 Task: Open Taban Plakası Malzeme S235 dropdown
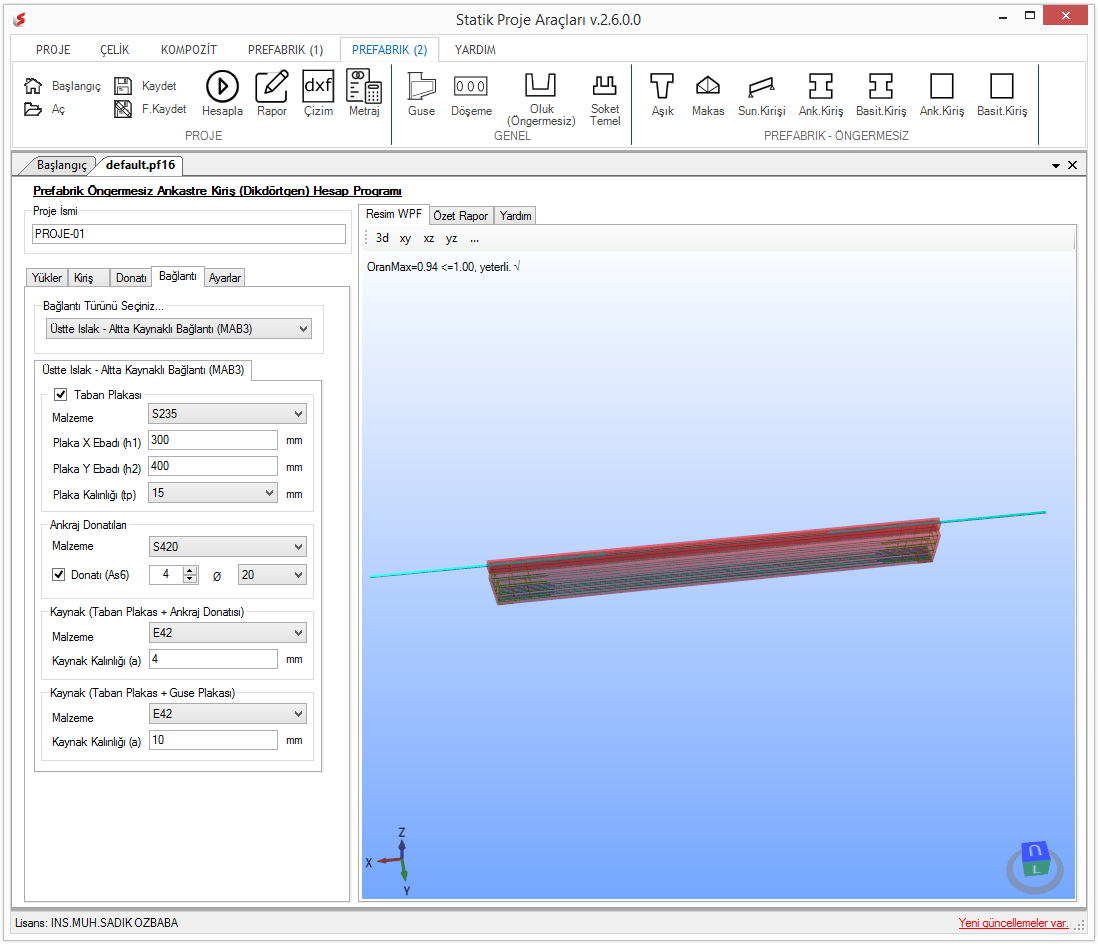228,414
